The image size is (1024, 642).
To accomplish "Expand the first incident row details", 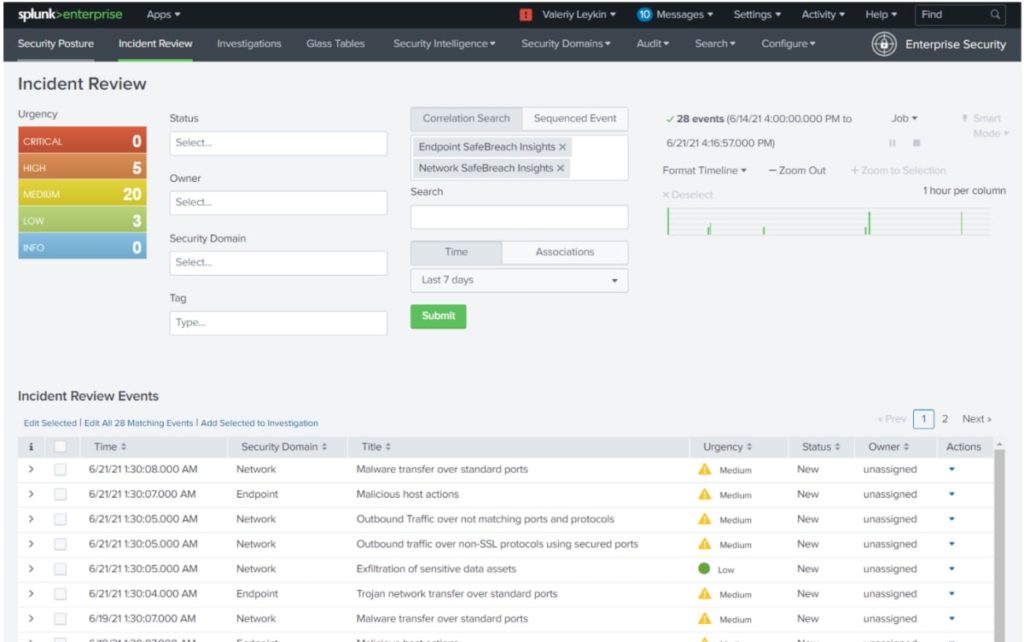I will pyautogui.click(x=31, y=468).
